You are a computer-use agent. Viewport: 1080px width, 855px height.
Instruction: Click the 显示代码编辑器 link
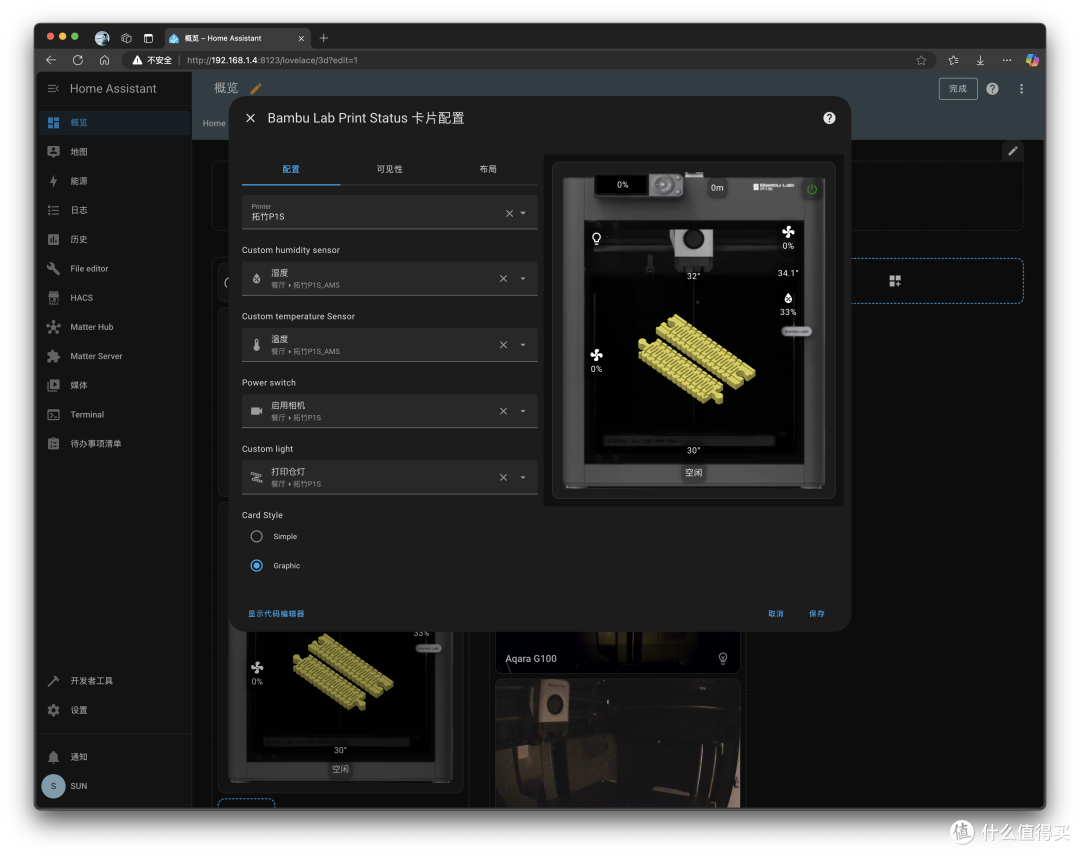(x=276, y=613)
